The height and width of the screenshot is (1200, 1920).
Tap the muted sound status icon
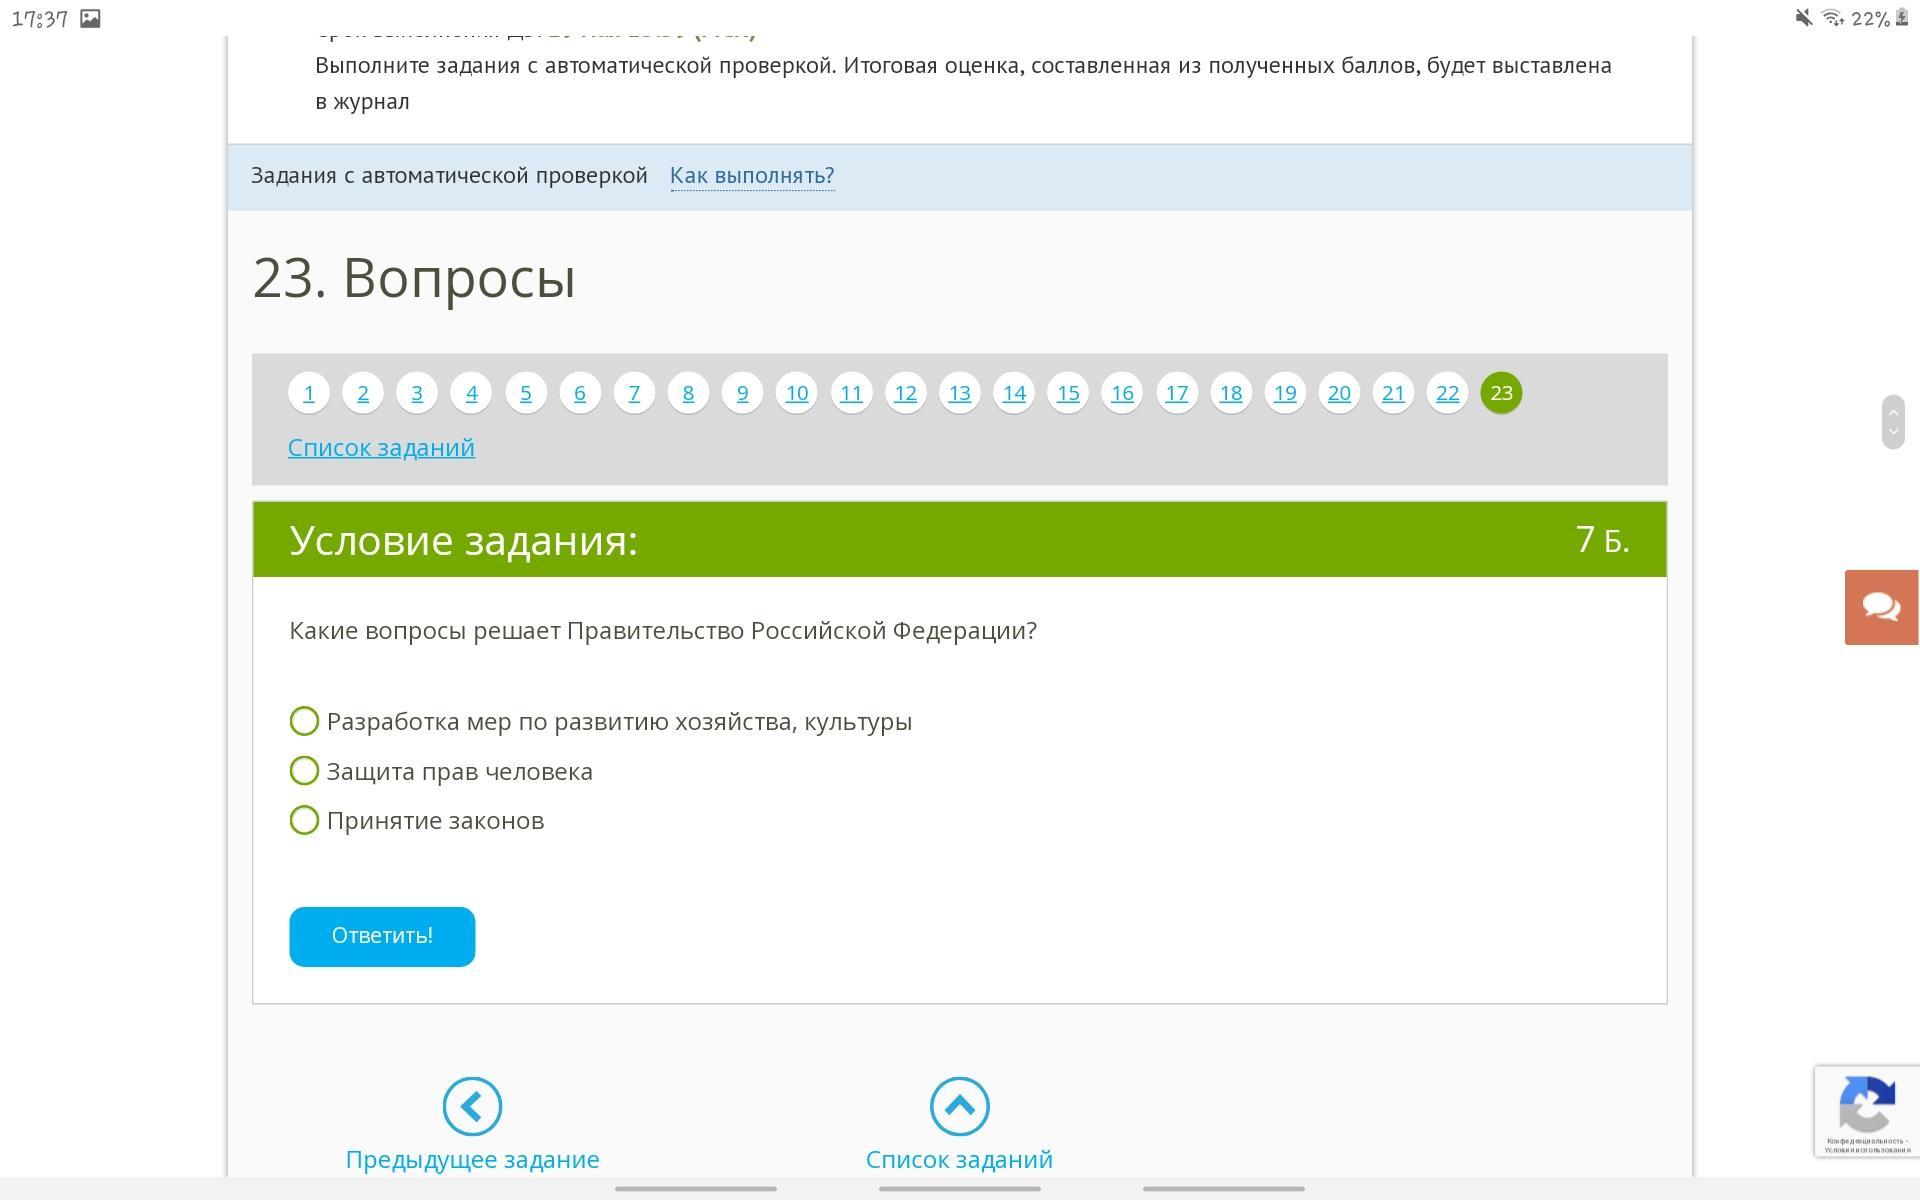click(1803, 18)
